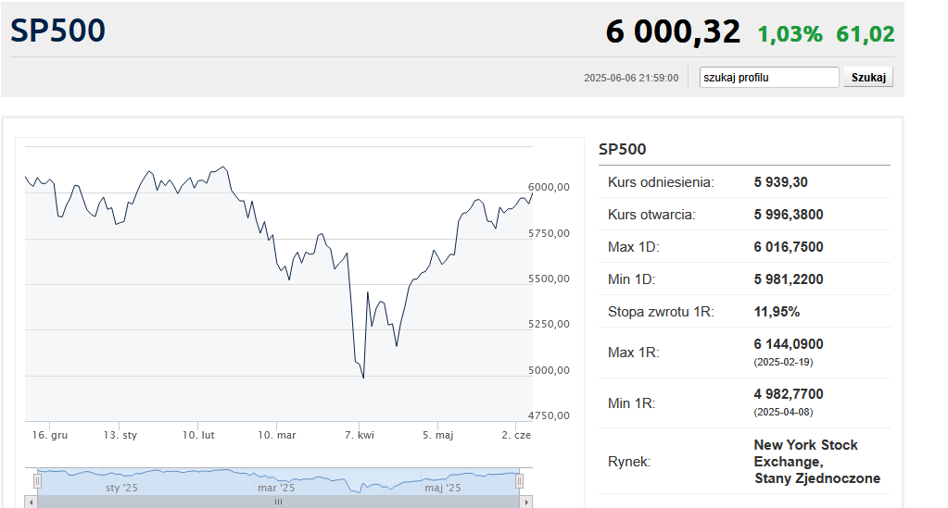Image resolution: width=948 pixels, height=508 pixels.
Task: Click the '2. cze' x-axis label
Action: [x=516, y=435]
